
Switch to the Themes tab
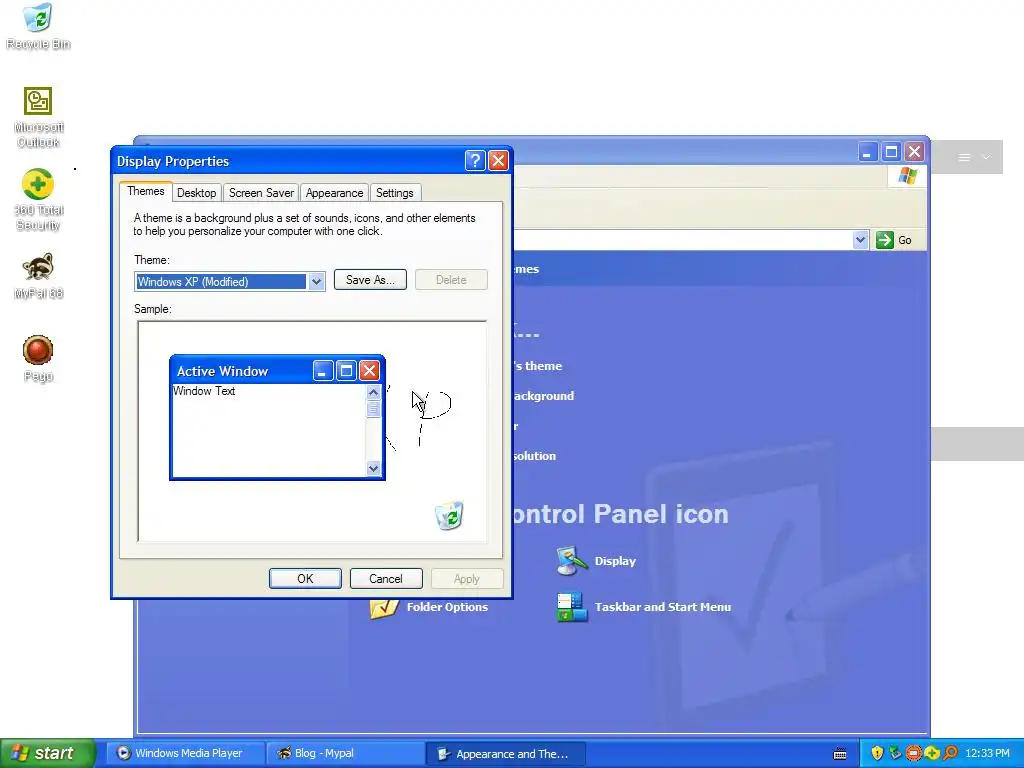146,191
